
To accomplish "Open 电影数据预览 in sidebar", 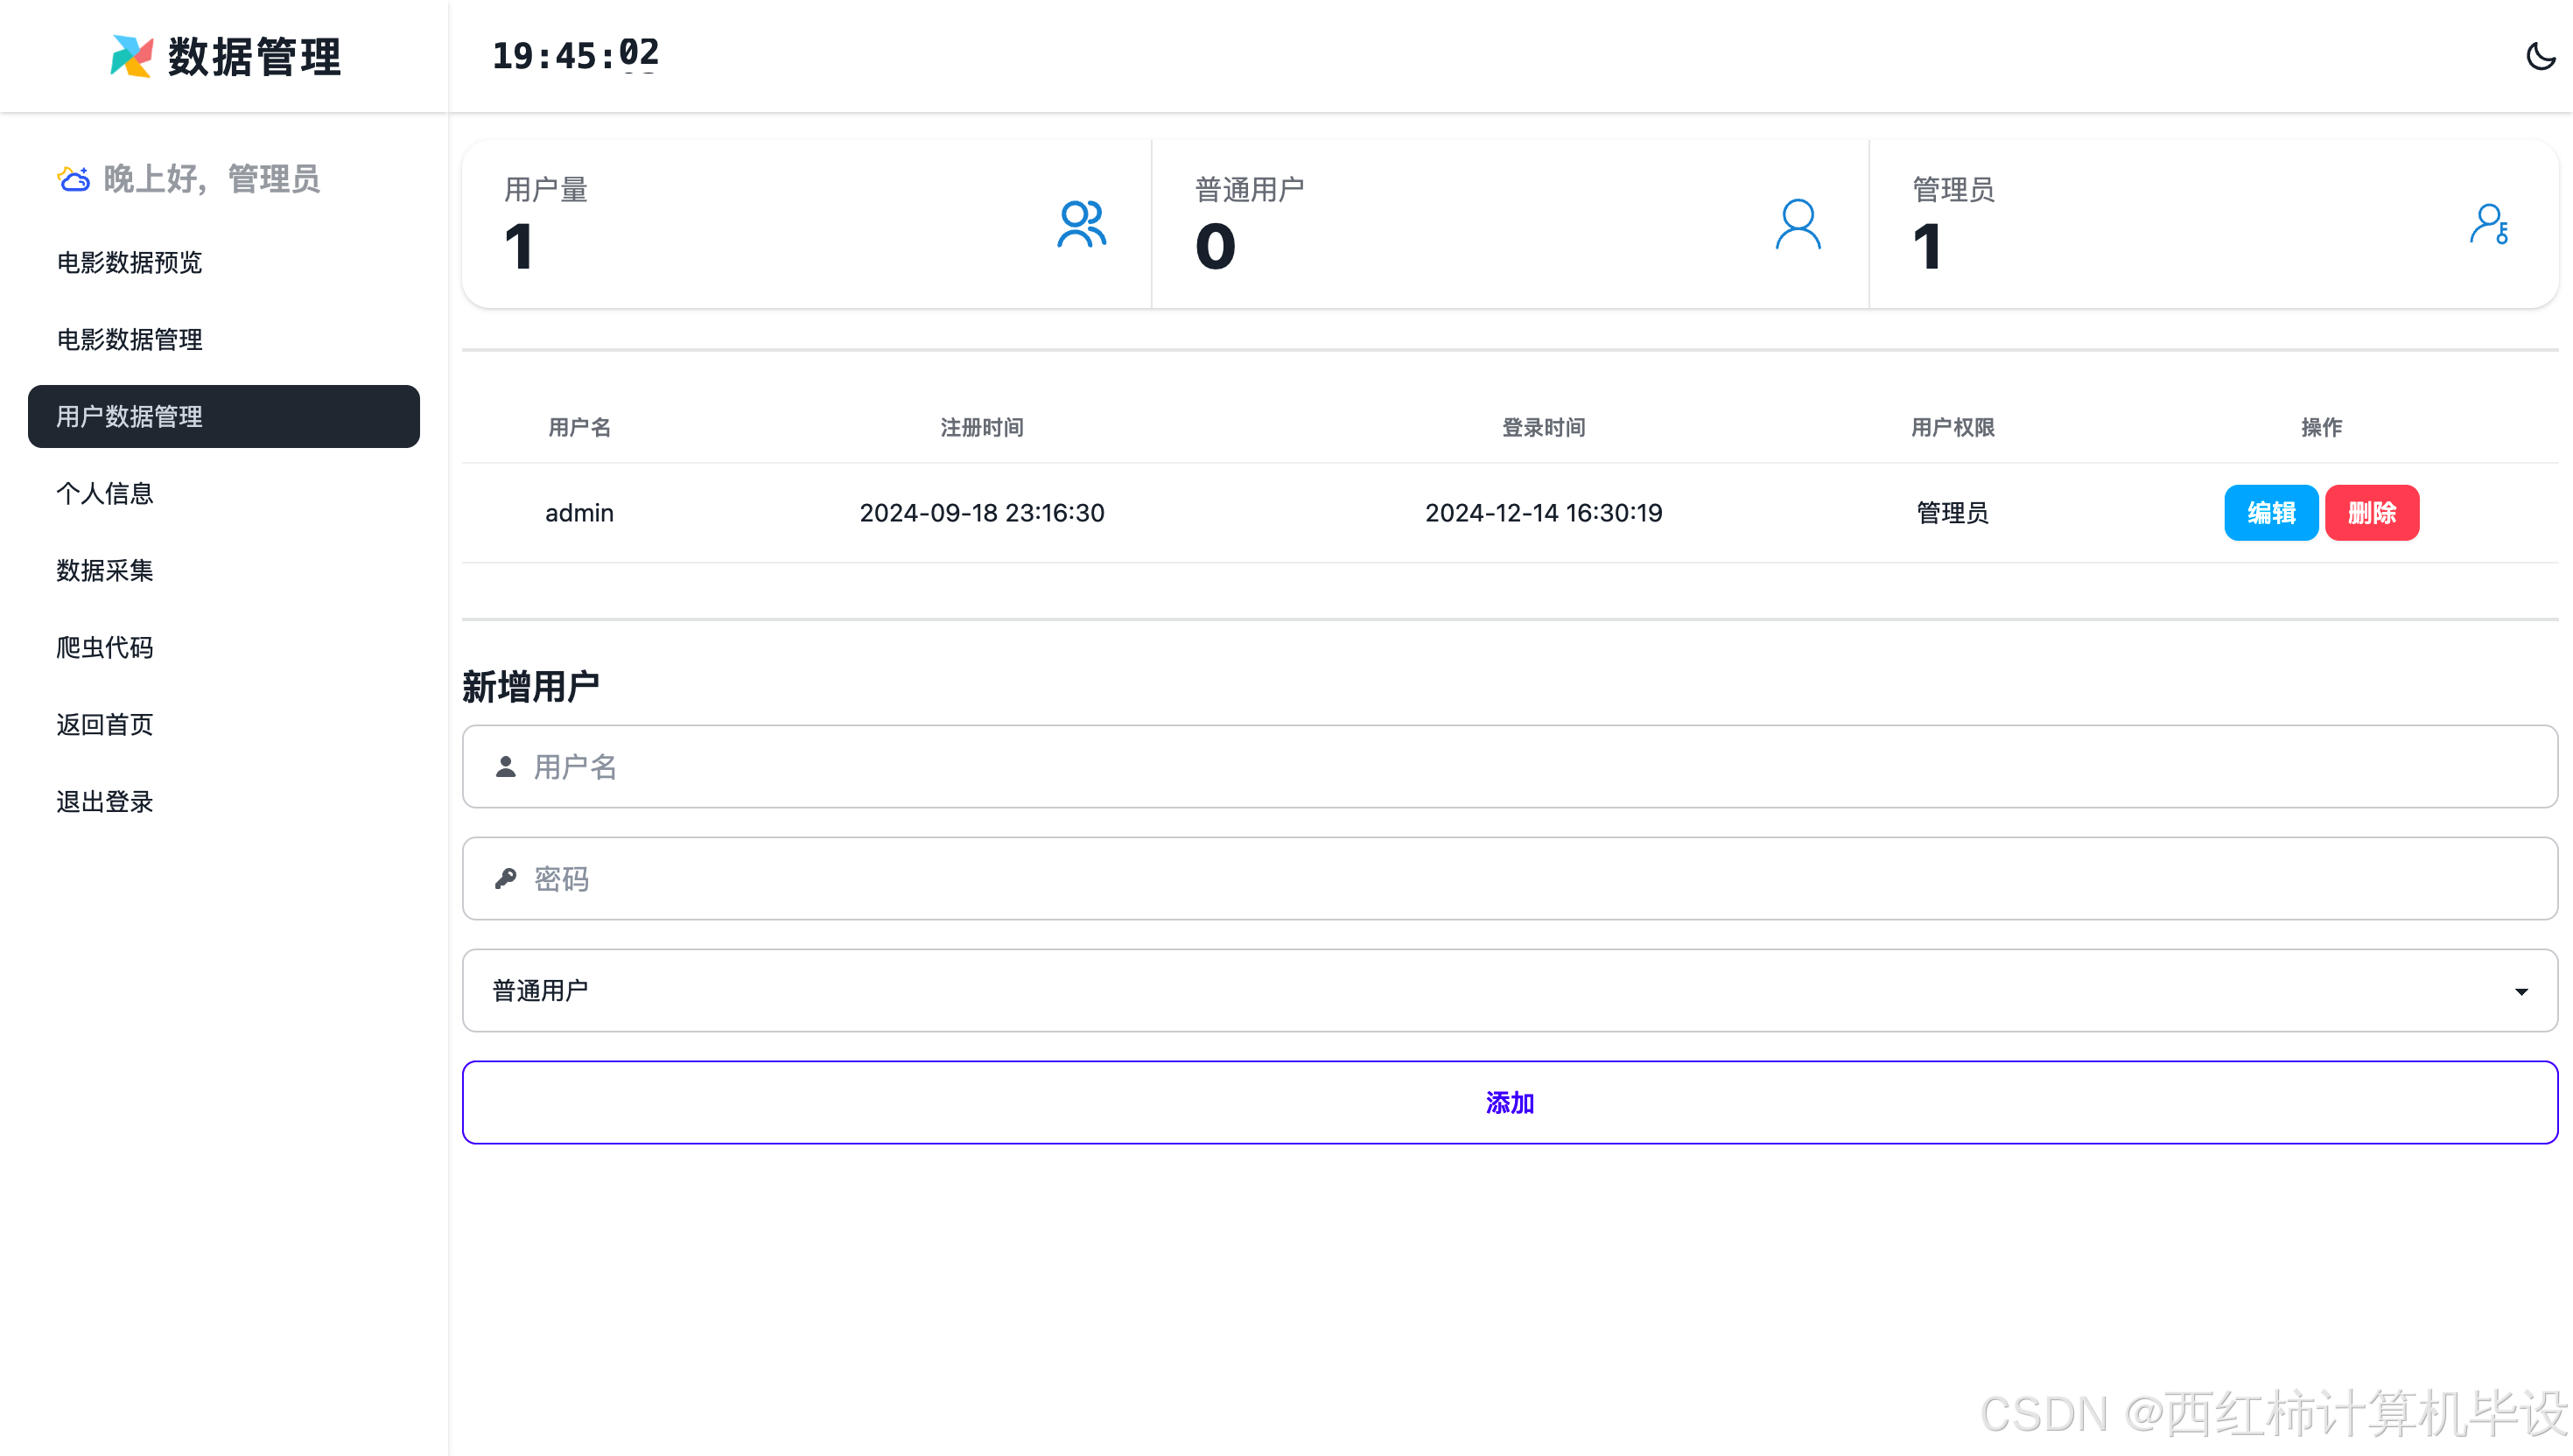I will tap(129, 262).
